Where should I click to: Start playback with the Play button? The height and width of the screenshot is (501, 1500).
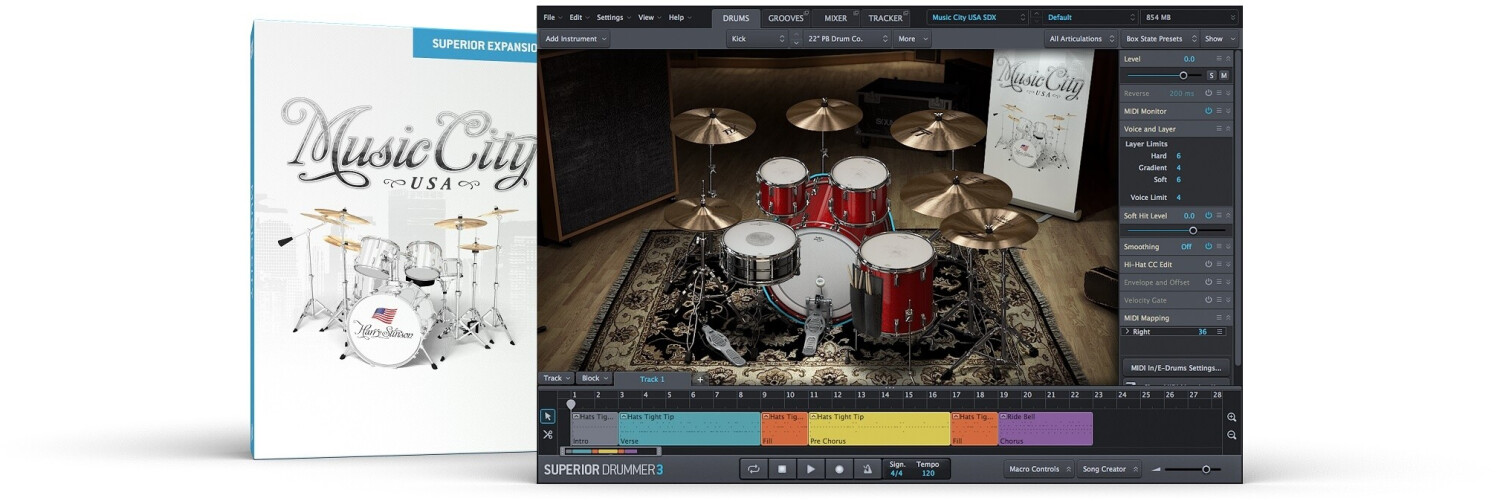811,469
